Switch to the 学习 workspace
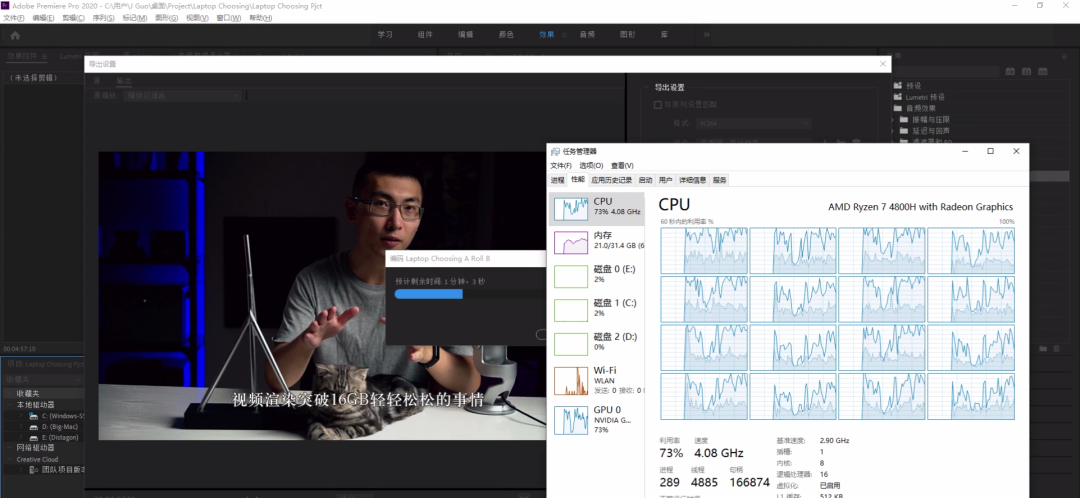 coord(385,34)
